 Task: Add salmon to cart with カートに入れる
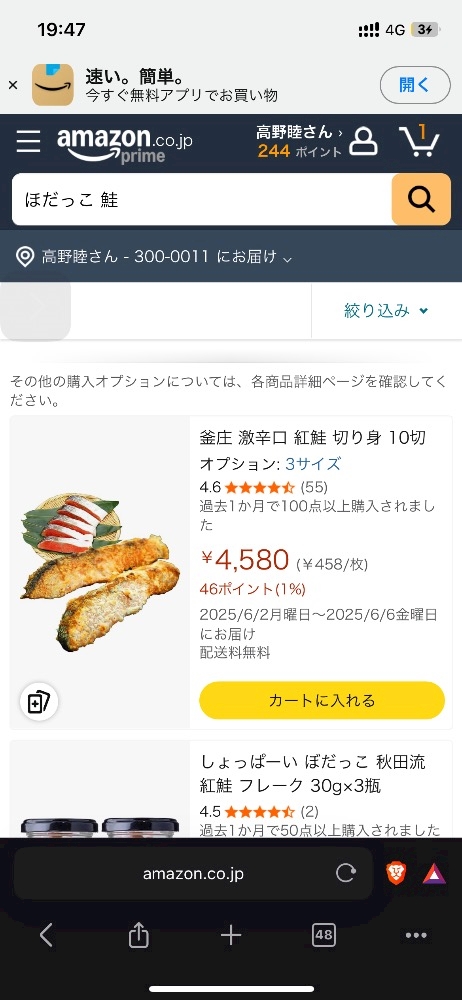point(322,700)
